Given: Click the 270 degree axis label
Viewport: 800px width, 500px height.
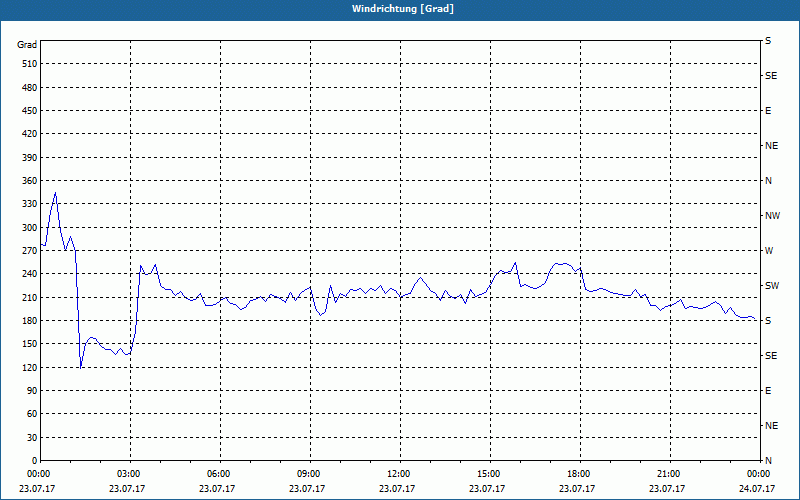Looking at the screenshot, I should pos(30,251).
